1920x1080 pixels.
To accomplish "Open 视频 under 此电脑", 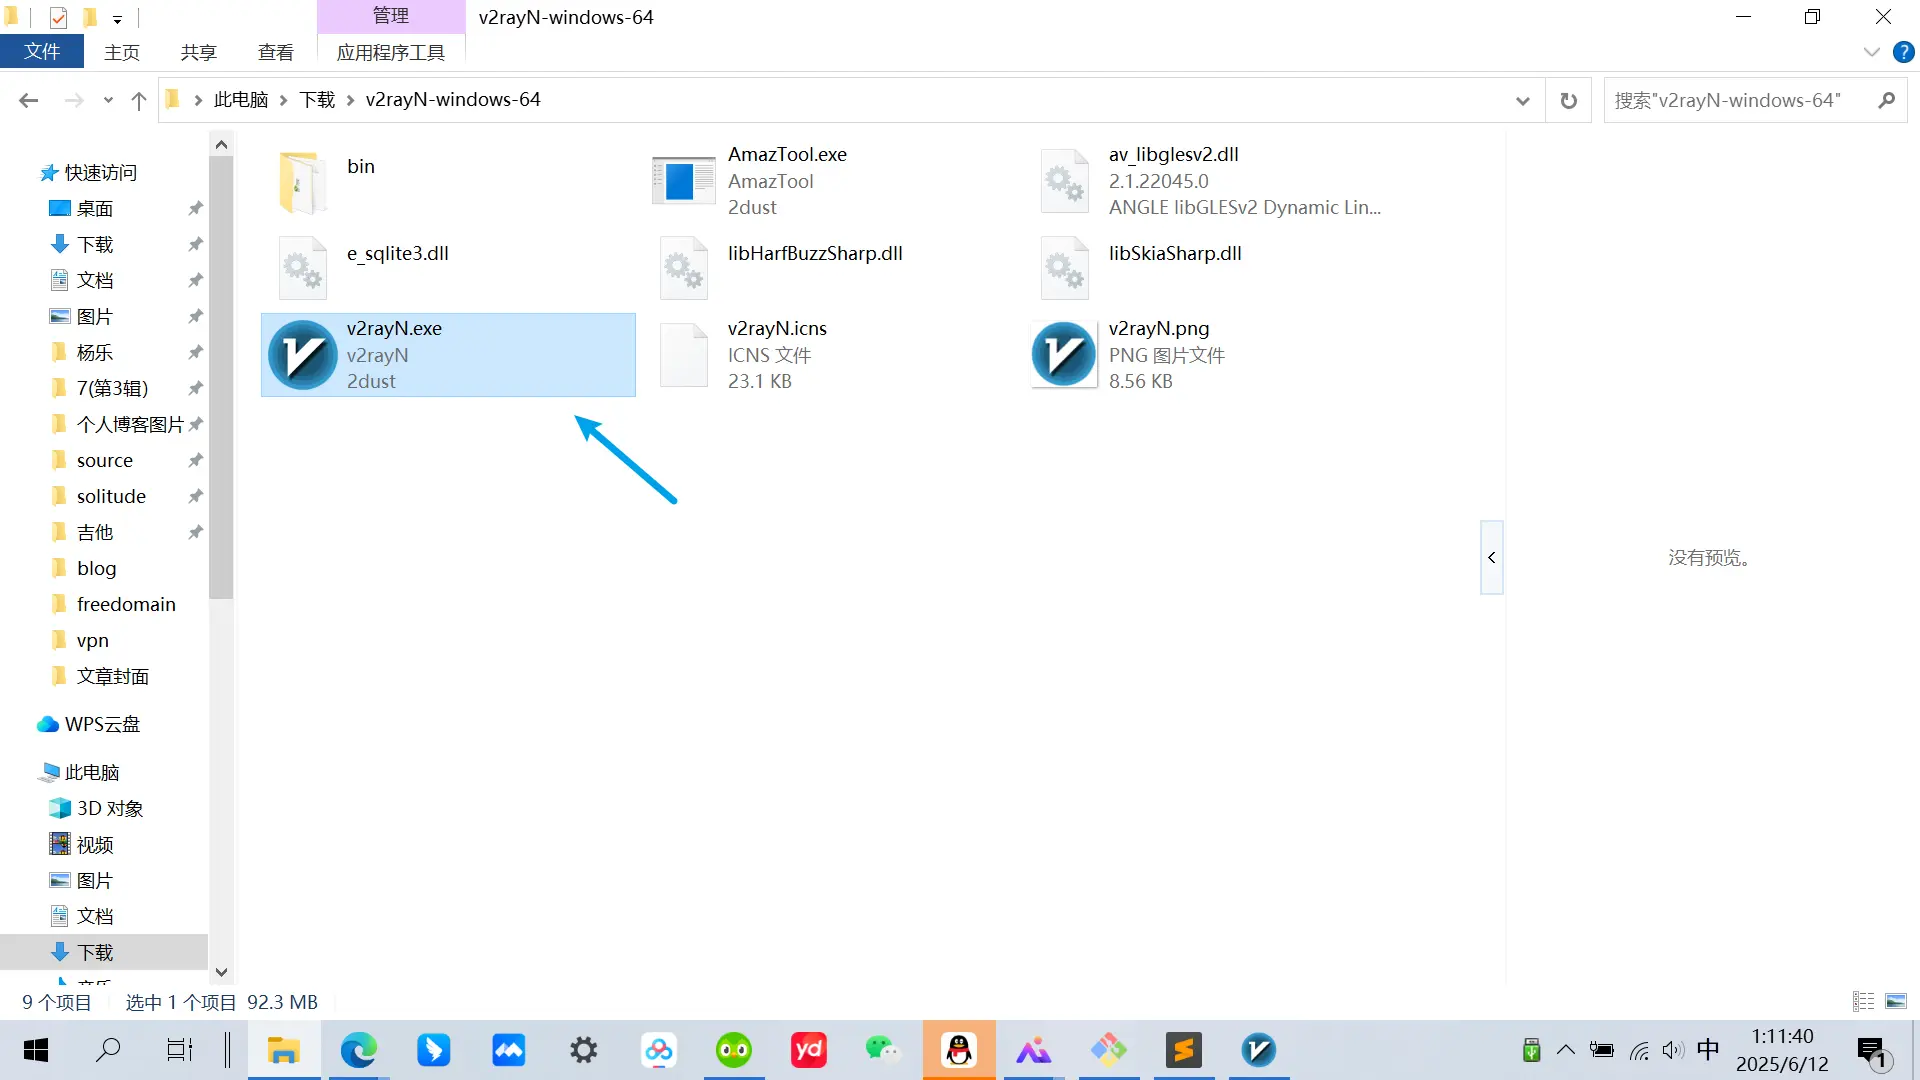I will [95, 845].
